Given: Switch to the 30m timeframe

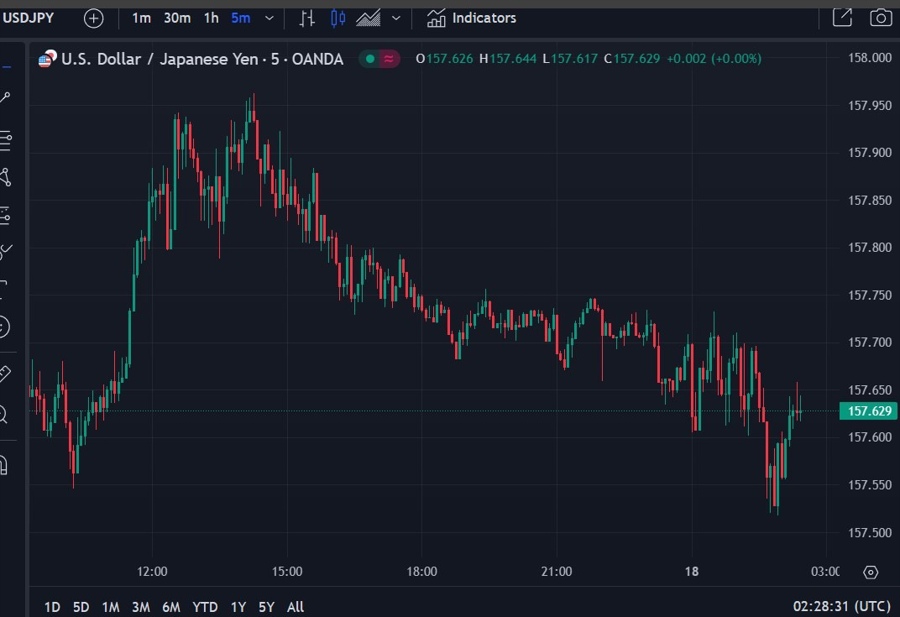Looking at the screenshot, I should coord(177,18).
